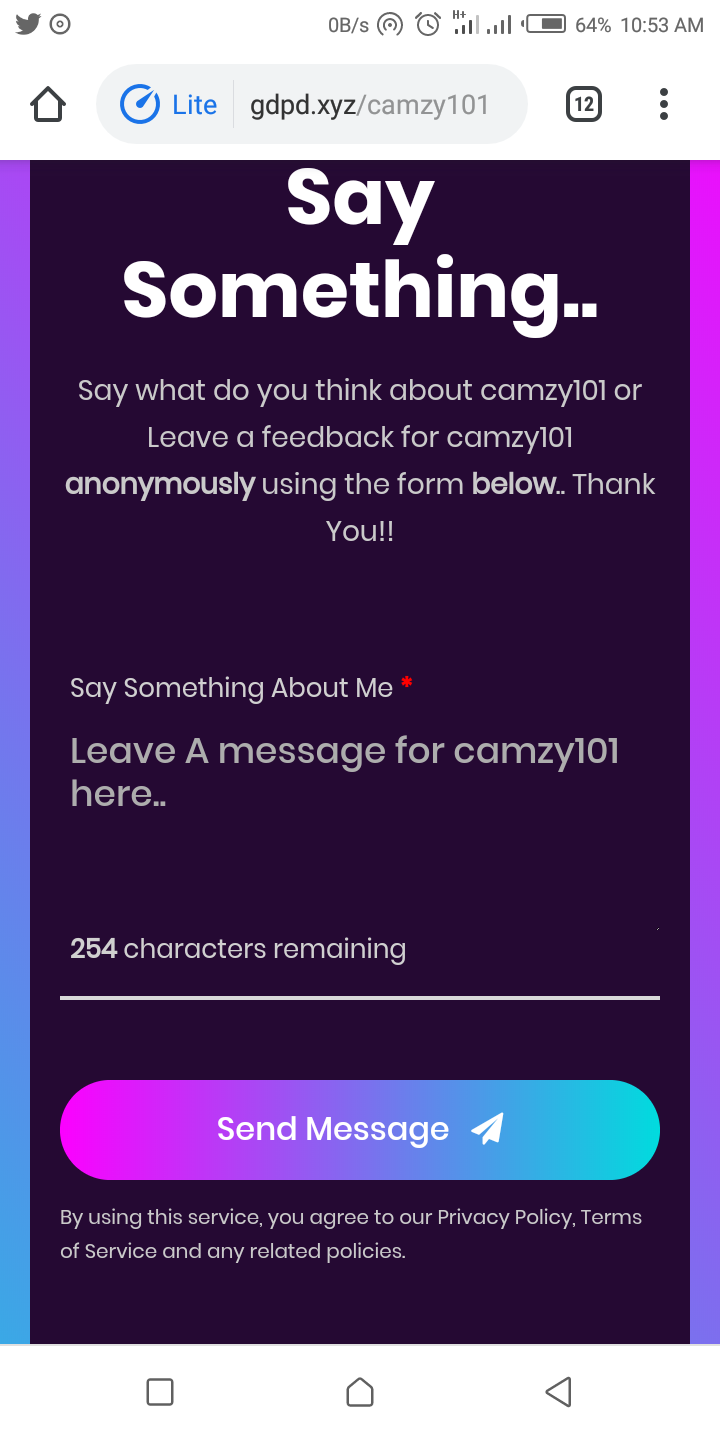Tap the browser home icon

pyautogui.click(x=48, y=104)
